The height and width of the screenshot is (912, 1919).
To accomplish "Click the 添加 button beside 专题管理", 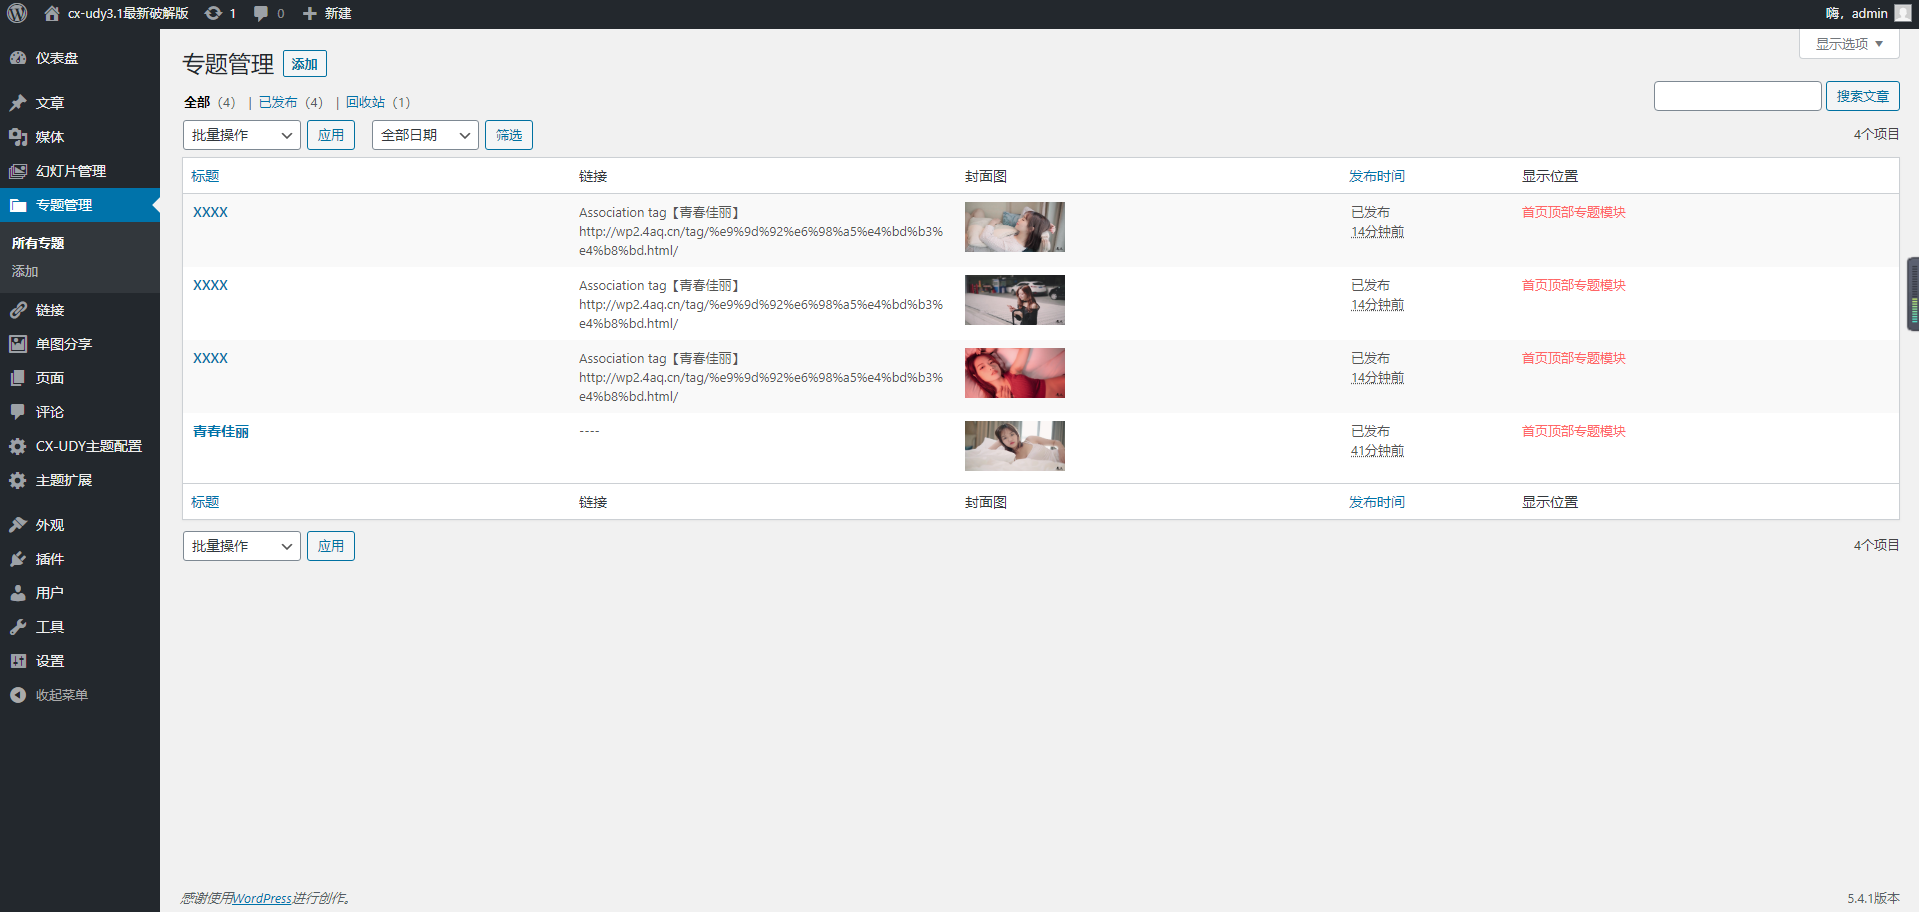I will (305, 64).
